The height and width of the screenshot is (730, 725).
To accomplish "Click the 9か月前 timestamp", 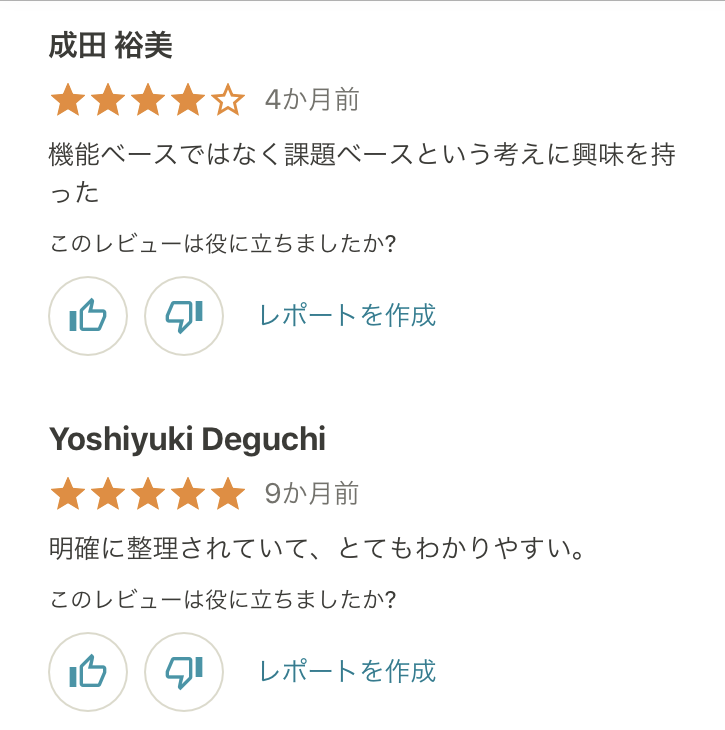I will (x=312, y=494).
